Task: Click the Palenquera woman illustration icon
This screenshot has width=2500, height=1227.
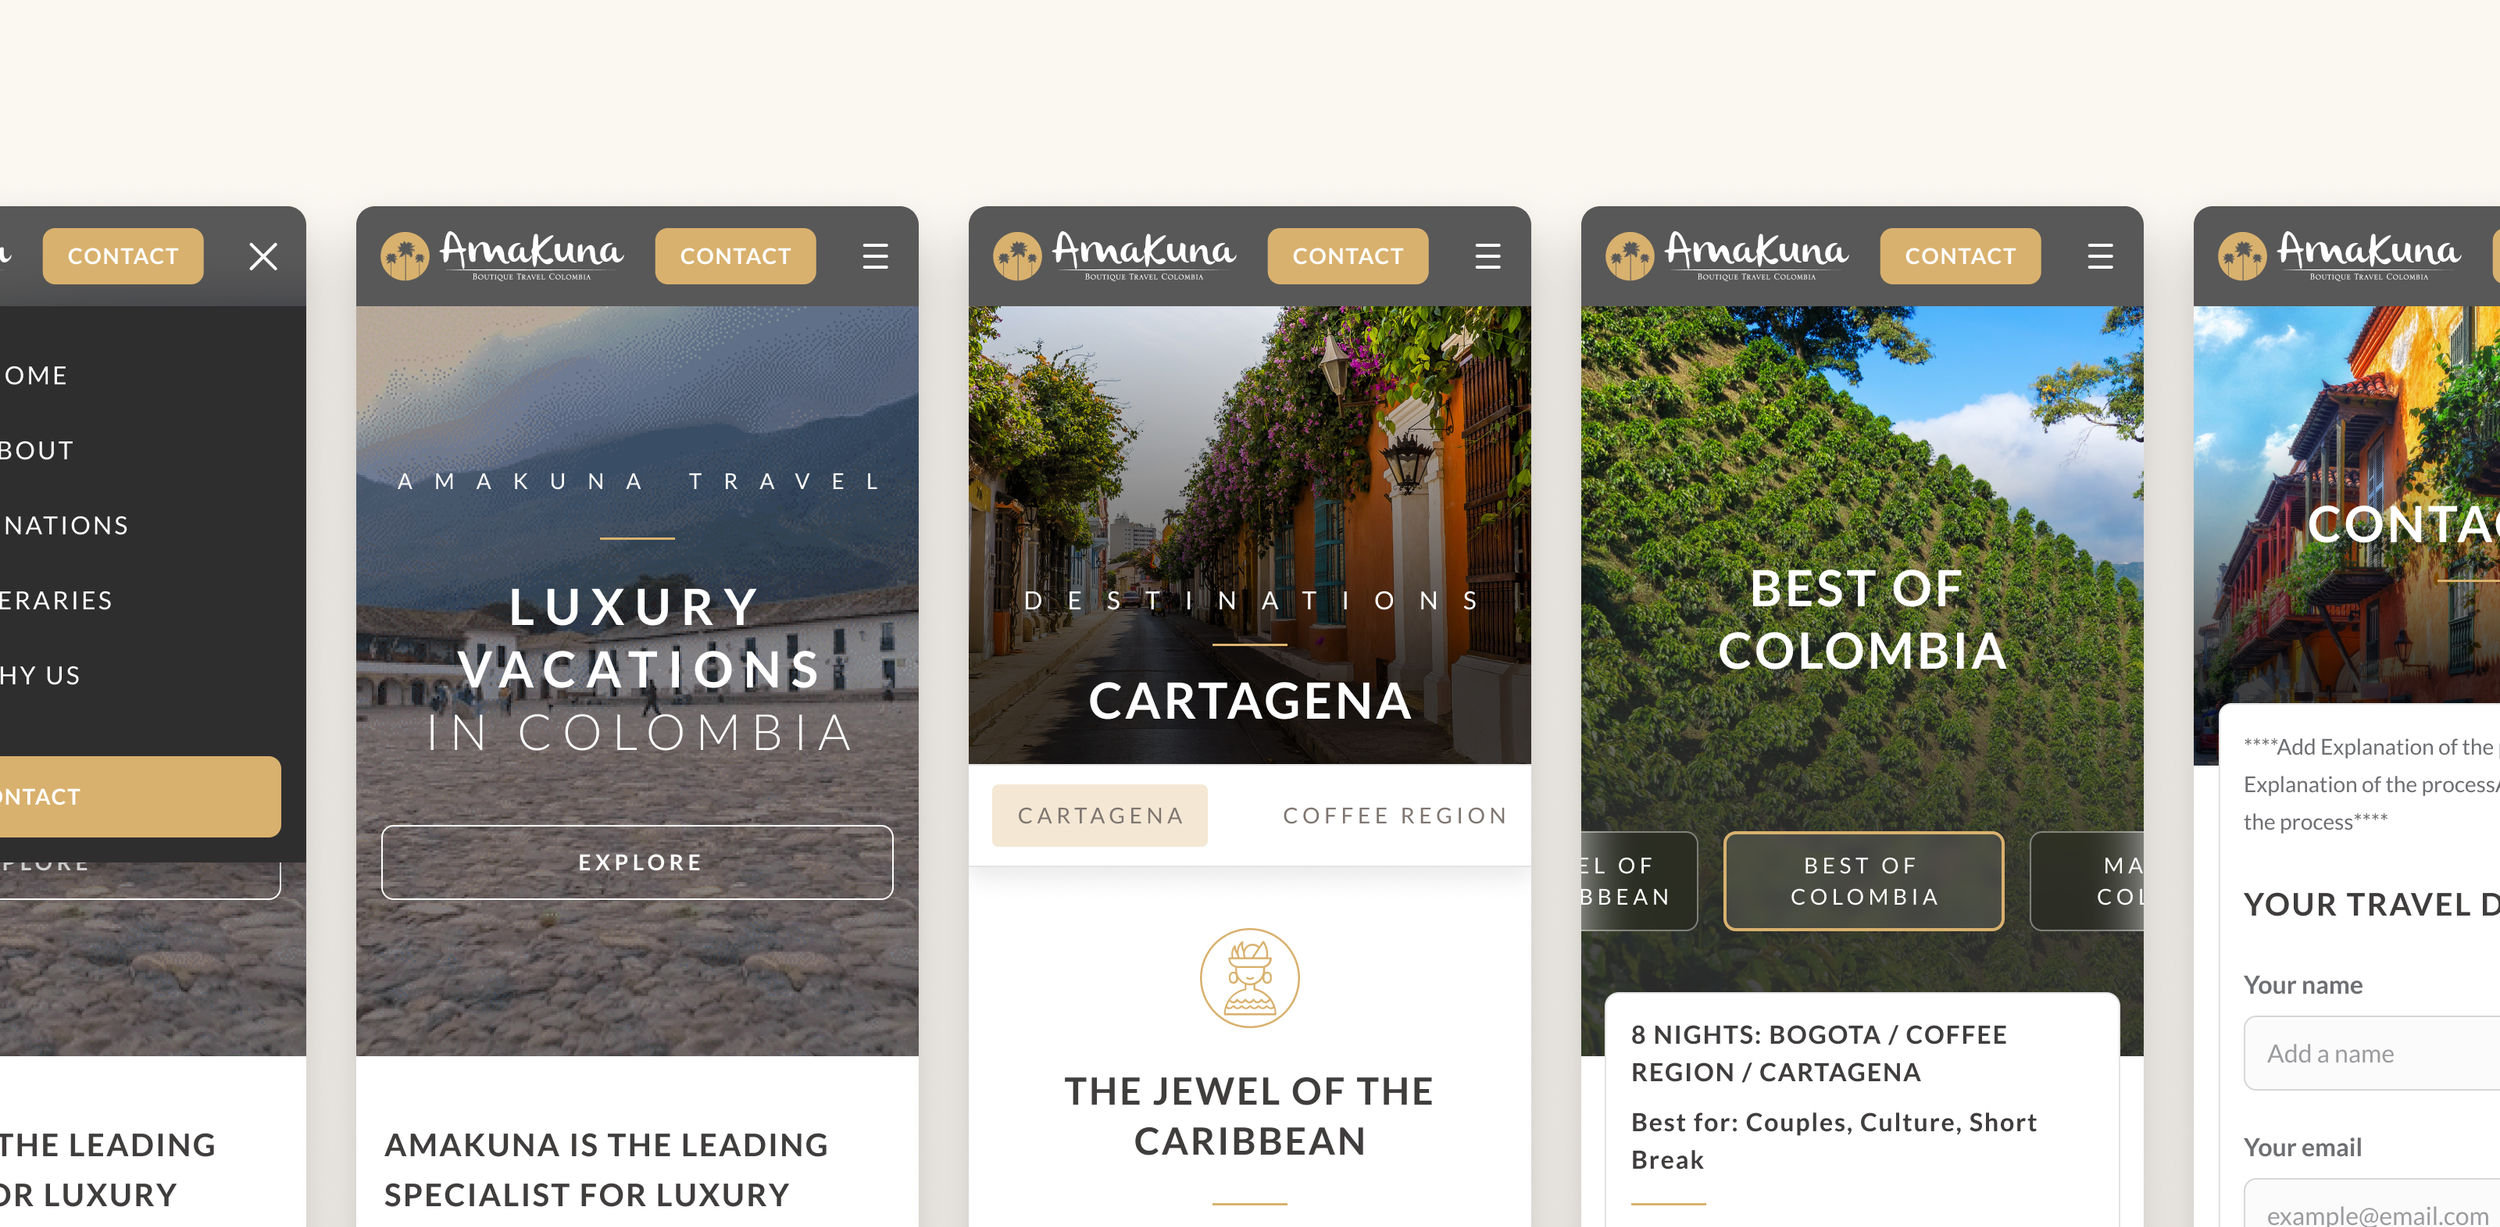Action: [x=1250, y=978]
